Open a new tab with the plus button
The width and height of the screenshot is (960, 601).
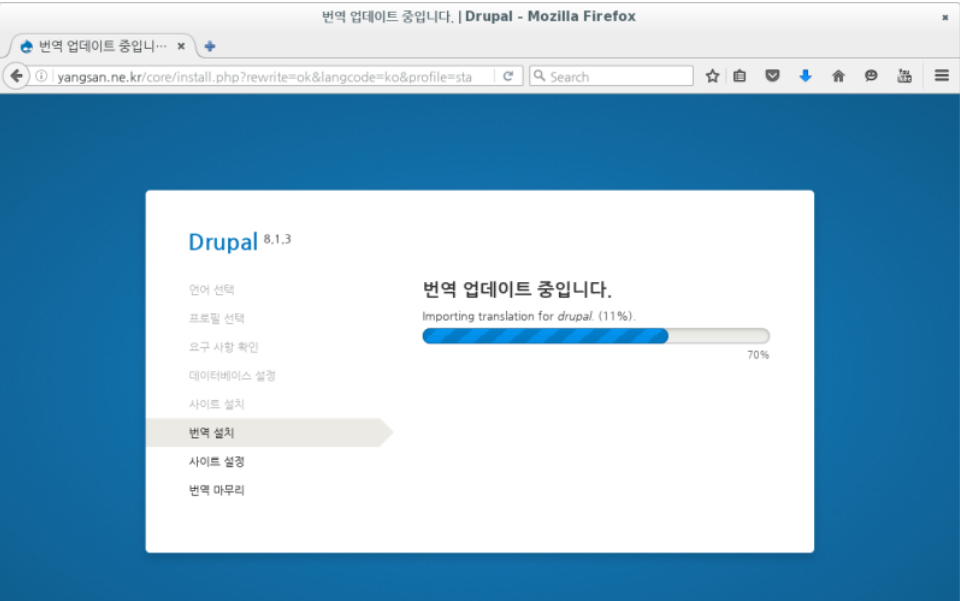[210, 46]
